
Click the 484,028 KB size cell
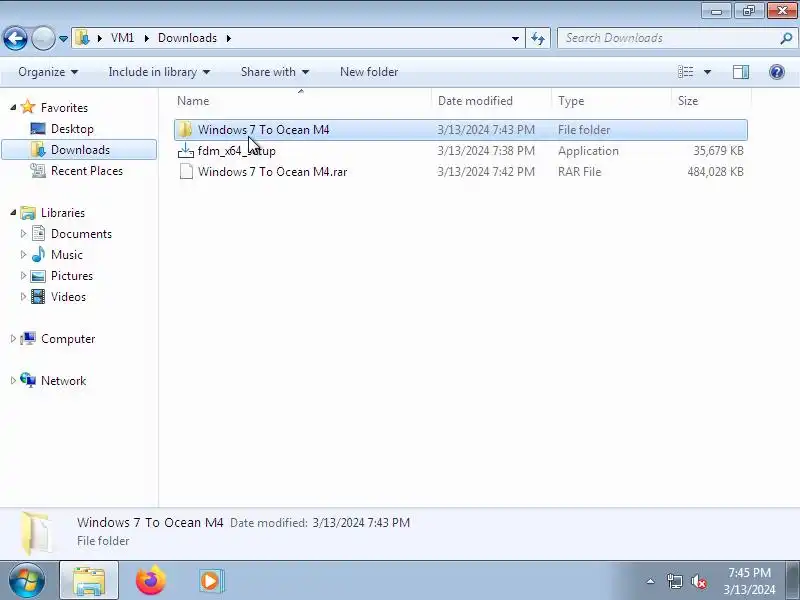[715, 172]
